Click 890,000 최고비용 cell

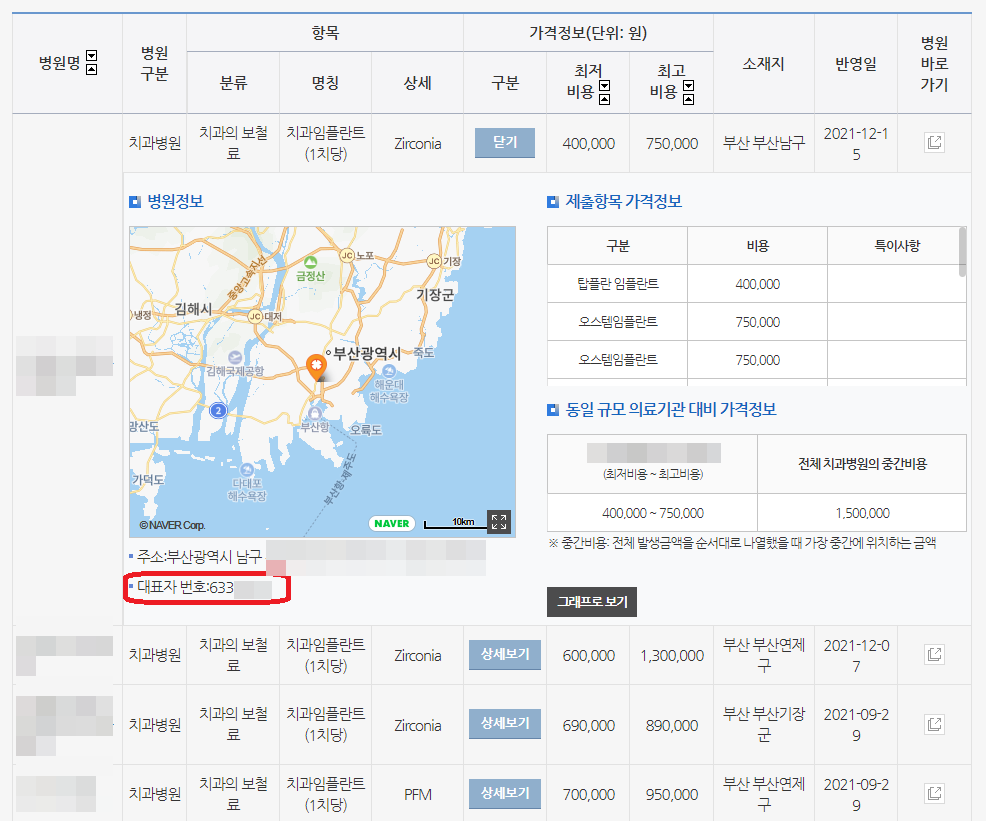[x=672, y=725]
